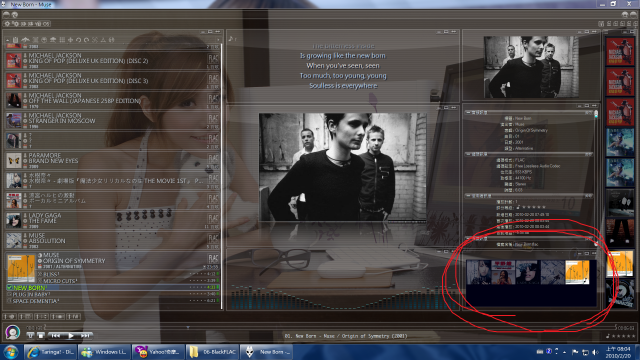This screenshot has width=640, height=360.
Task: Click the track info panel scrollbar
Action: (596, 178)
